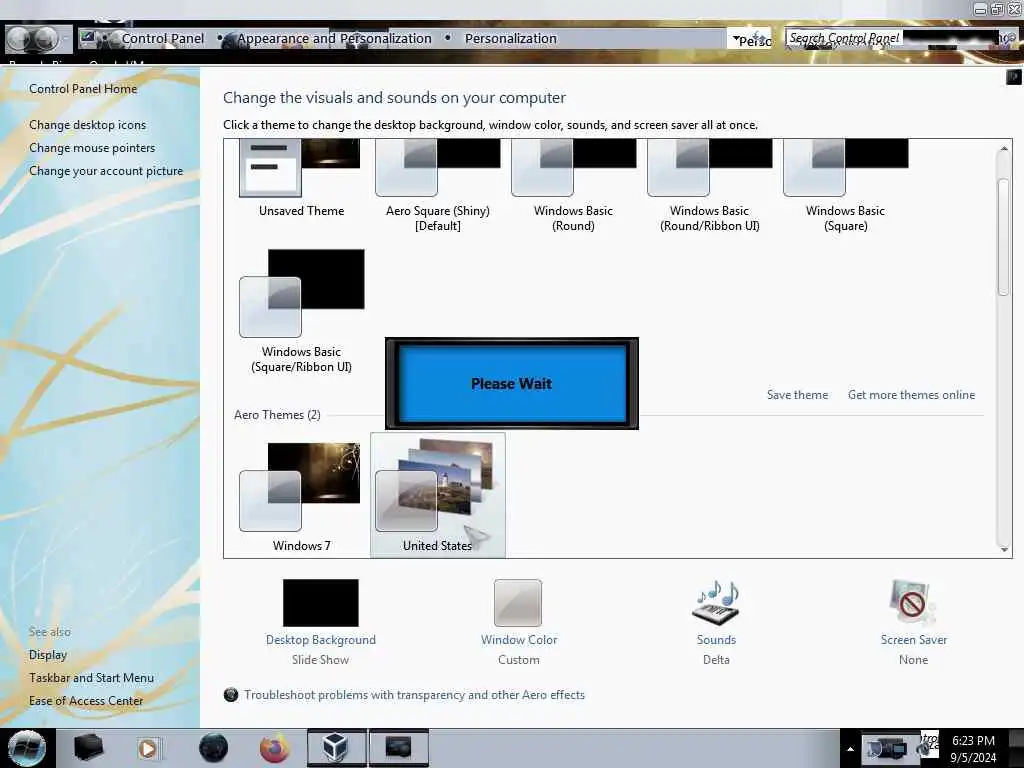This screenshot has width=1024, height=768.
Task: Open the VirtualBox cube taskbar icon
Action: (336, 748)
